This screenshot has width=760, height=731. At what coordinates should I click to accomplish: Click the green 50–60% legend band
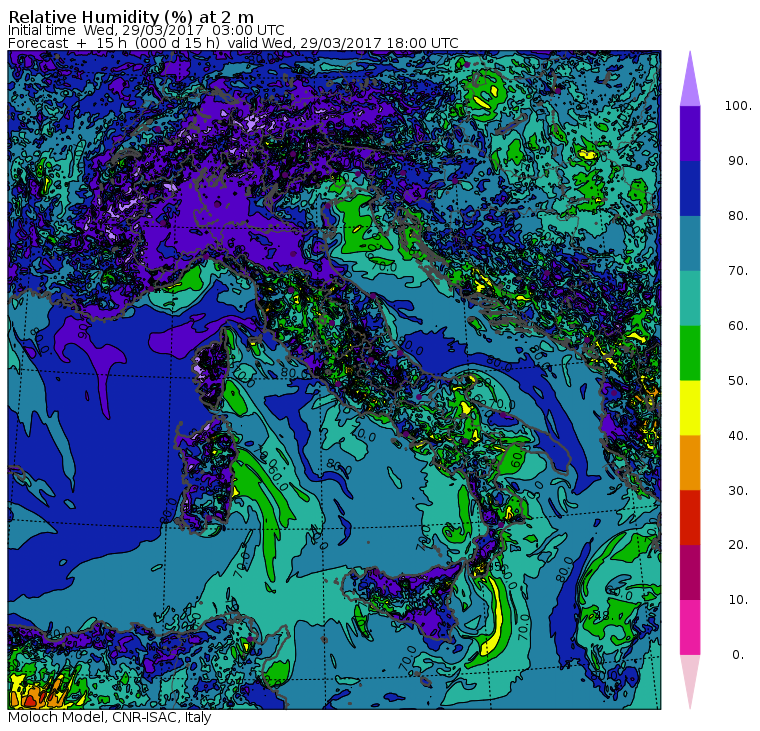pyautogui.click(x=690, y=353)
